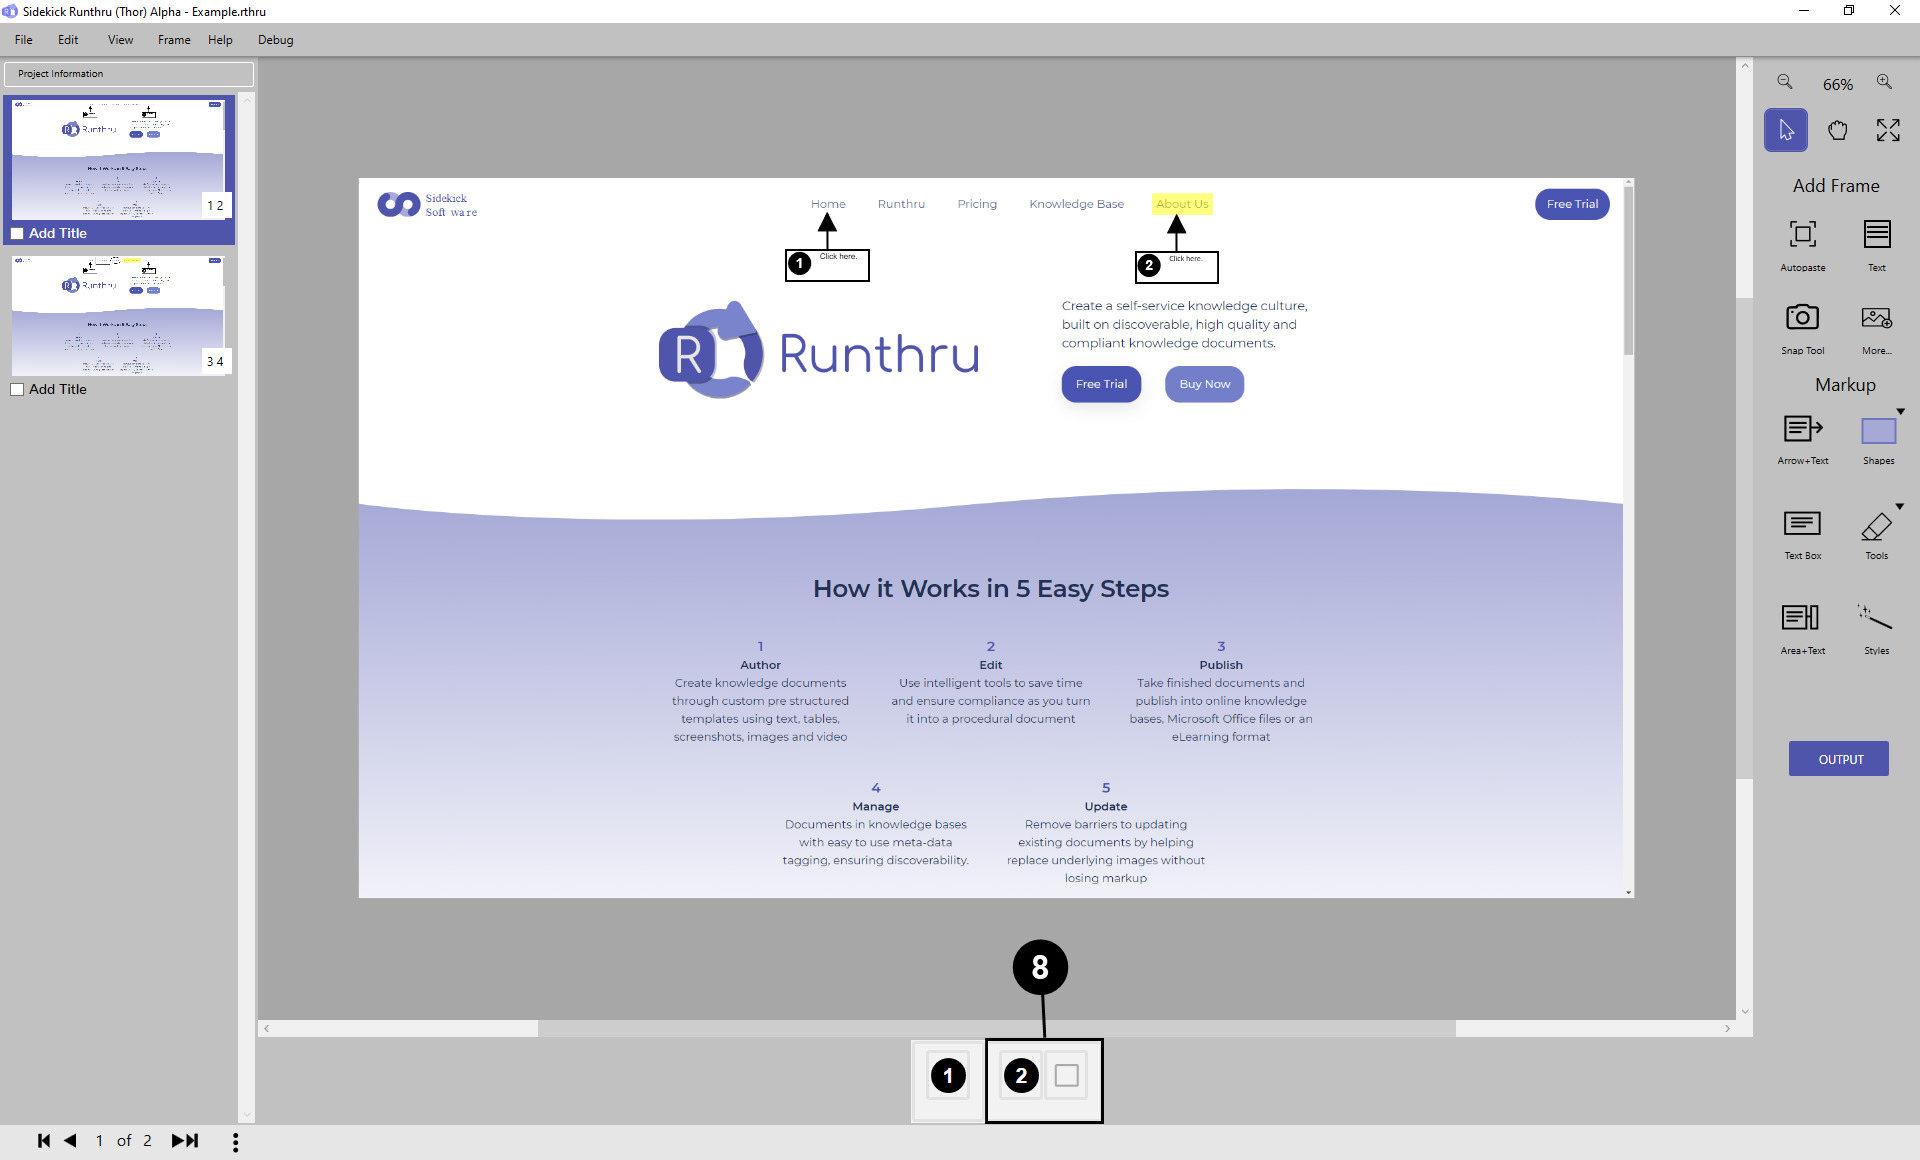The height and width of the screenshot is (1160, 1920).
Task: Click the screenshot's inner vertical scrollbar
Action: click(x=1628, y=270)
